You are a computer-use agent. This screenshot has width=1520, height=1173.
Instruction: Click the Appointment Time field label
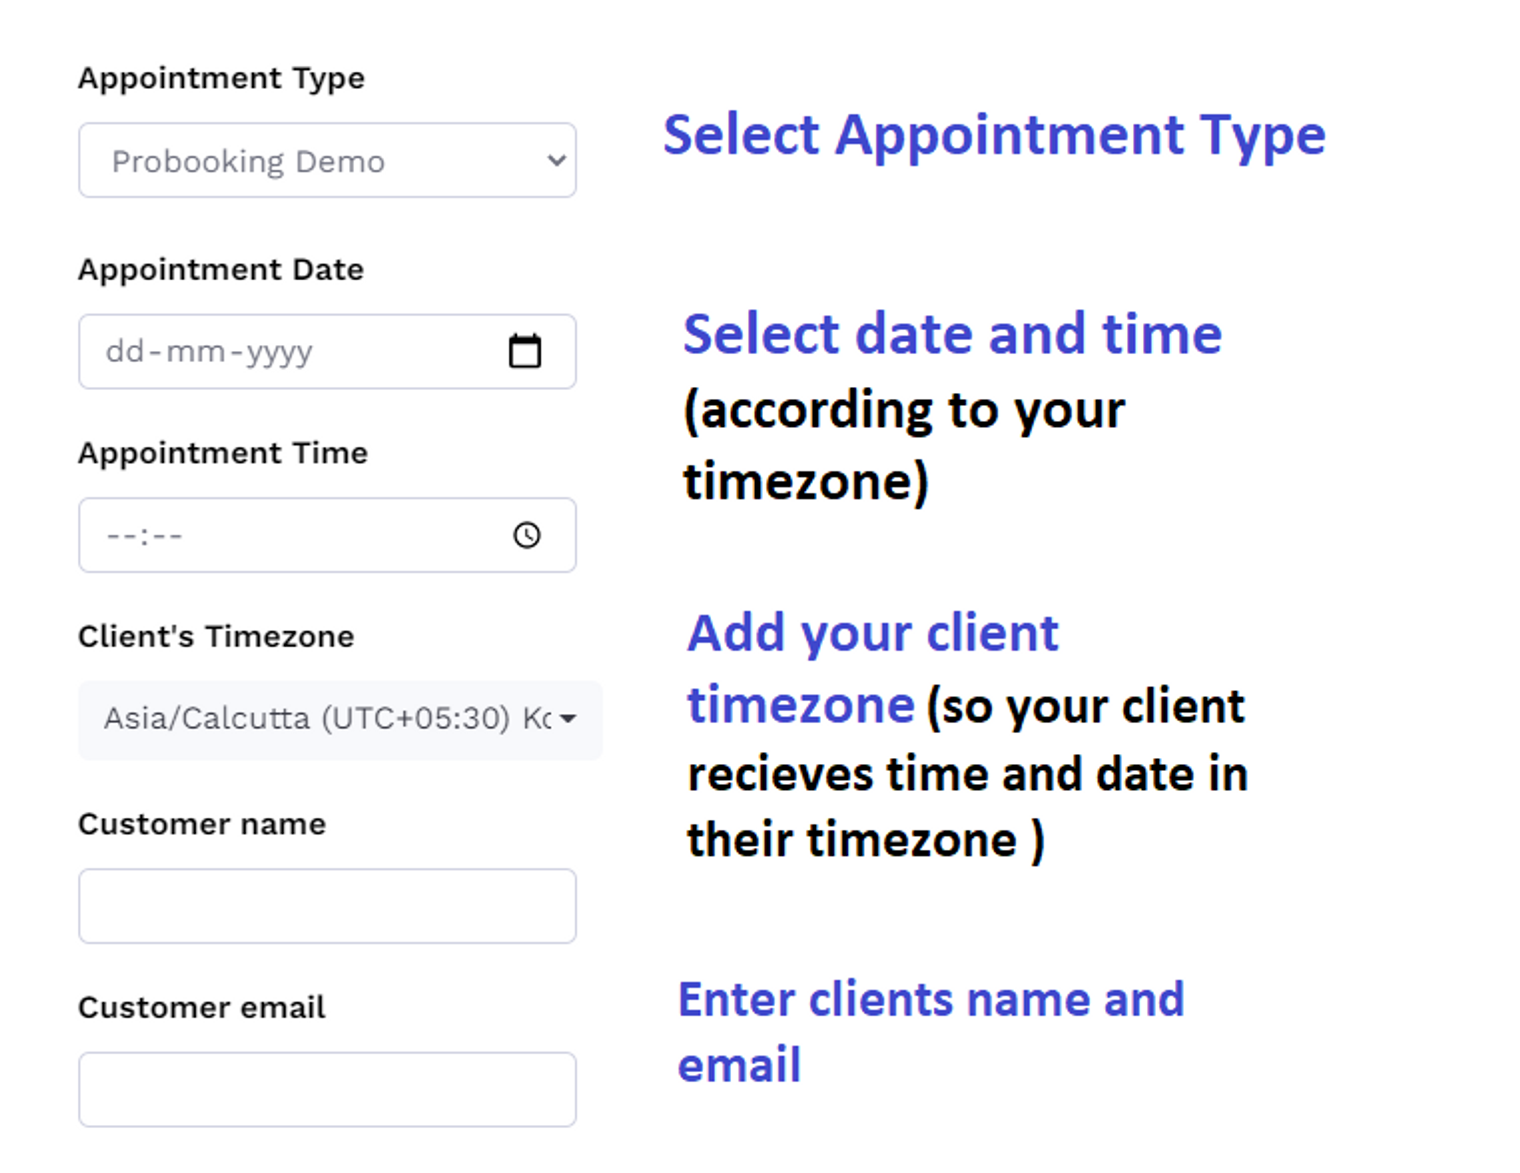click(223, 453)
